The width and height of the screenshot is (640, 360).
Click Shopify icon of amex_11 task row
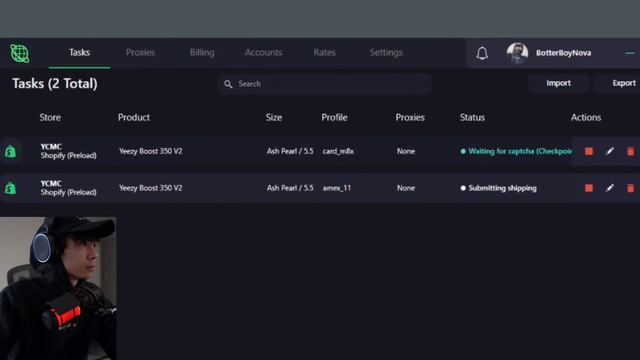[10, 188]
